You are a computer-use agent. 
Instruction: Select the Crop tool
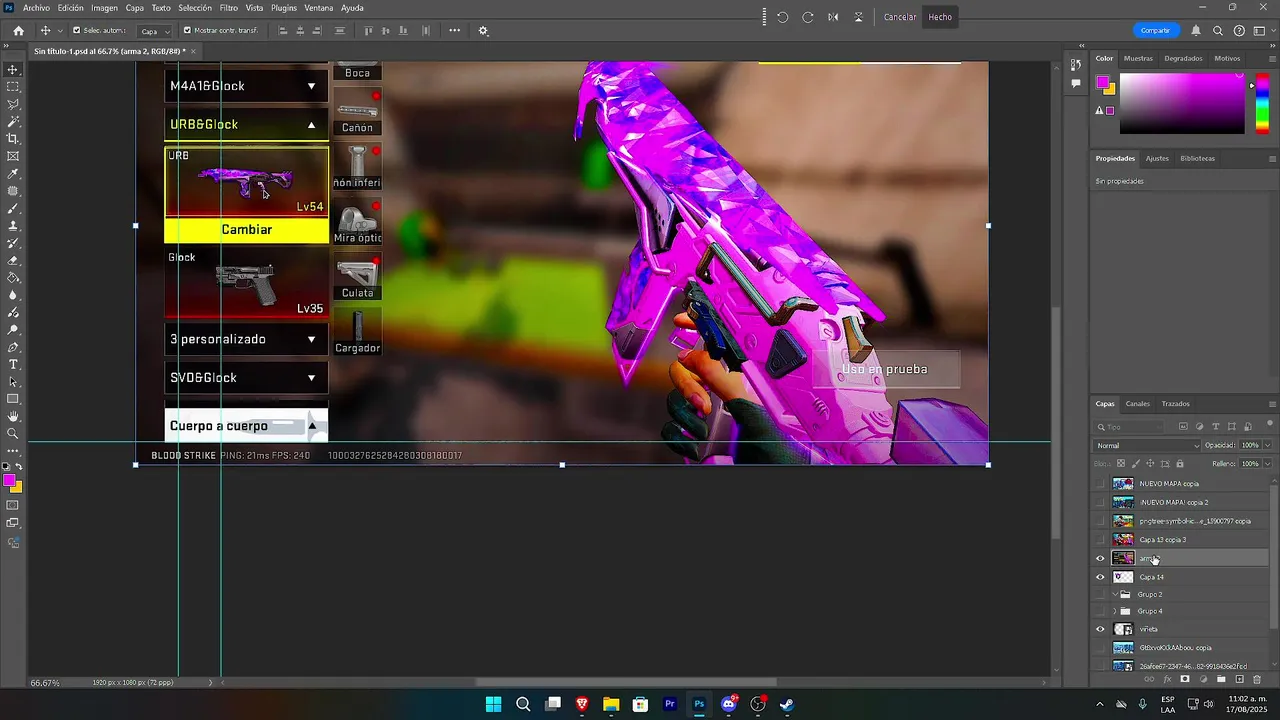[13, 139]
